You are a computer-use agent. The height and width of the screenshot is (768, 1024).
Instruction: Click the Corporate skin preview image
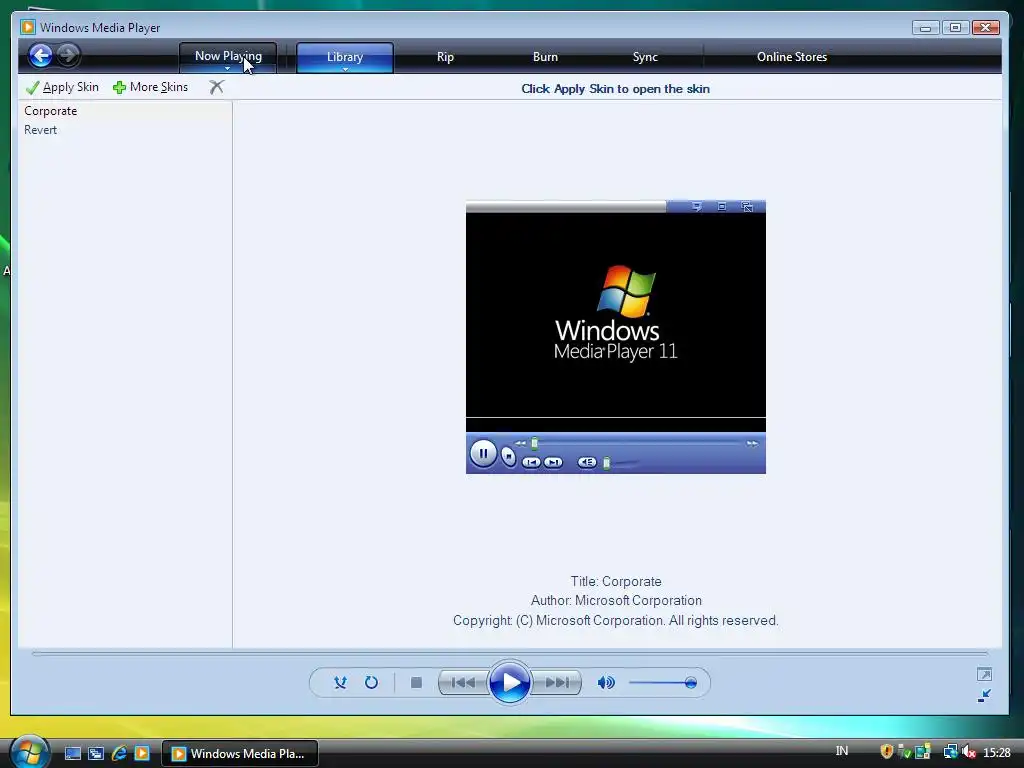coord(616,337)
